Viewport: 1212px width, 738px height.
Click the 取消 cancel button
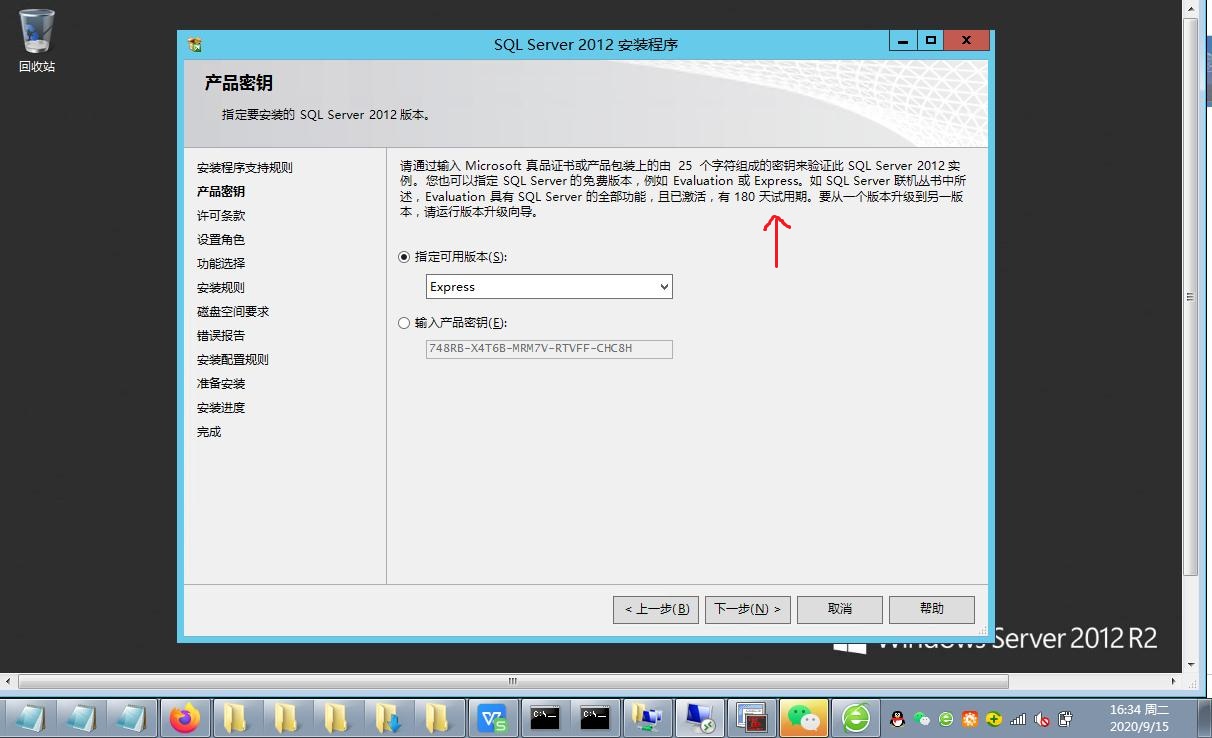click(840, 609)
